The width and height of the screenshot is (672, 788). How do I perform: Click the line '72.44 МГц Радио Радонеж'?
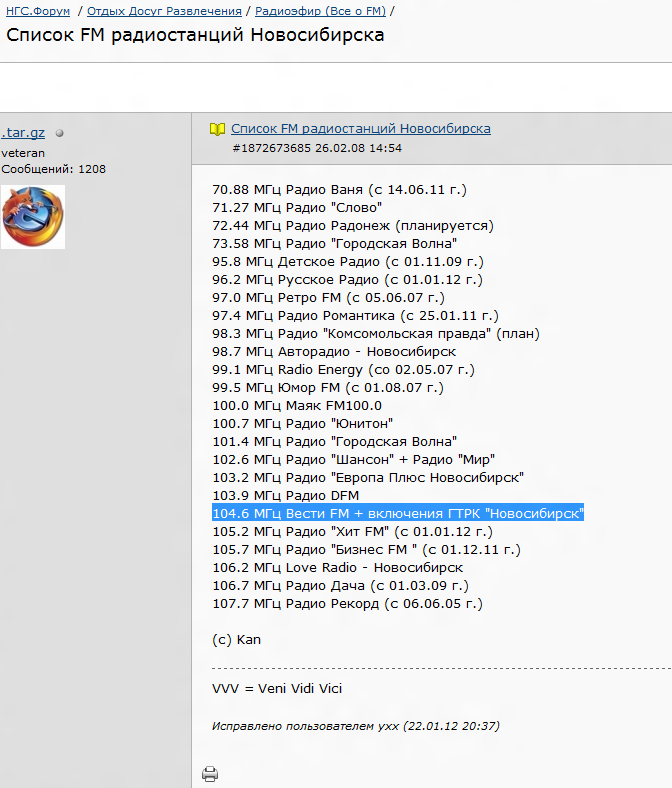(353, 226)
